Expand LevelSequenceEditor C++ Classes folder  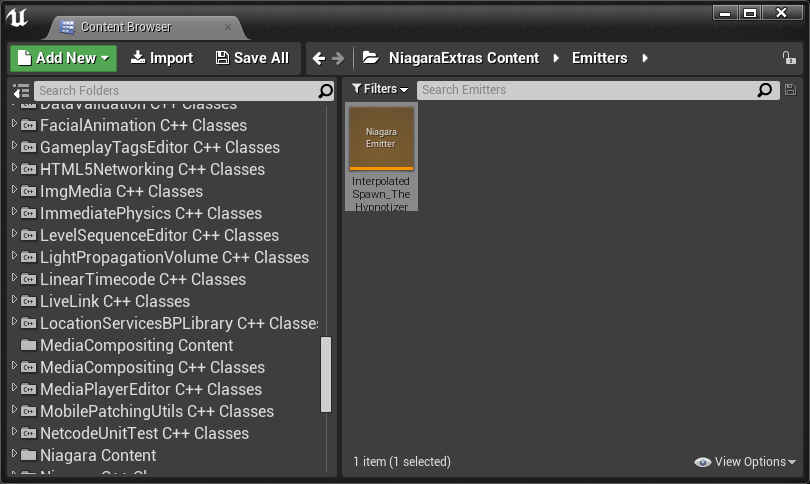pyautogui.click(x=14, y=233)
